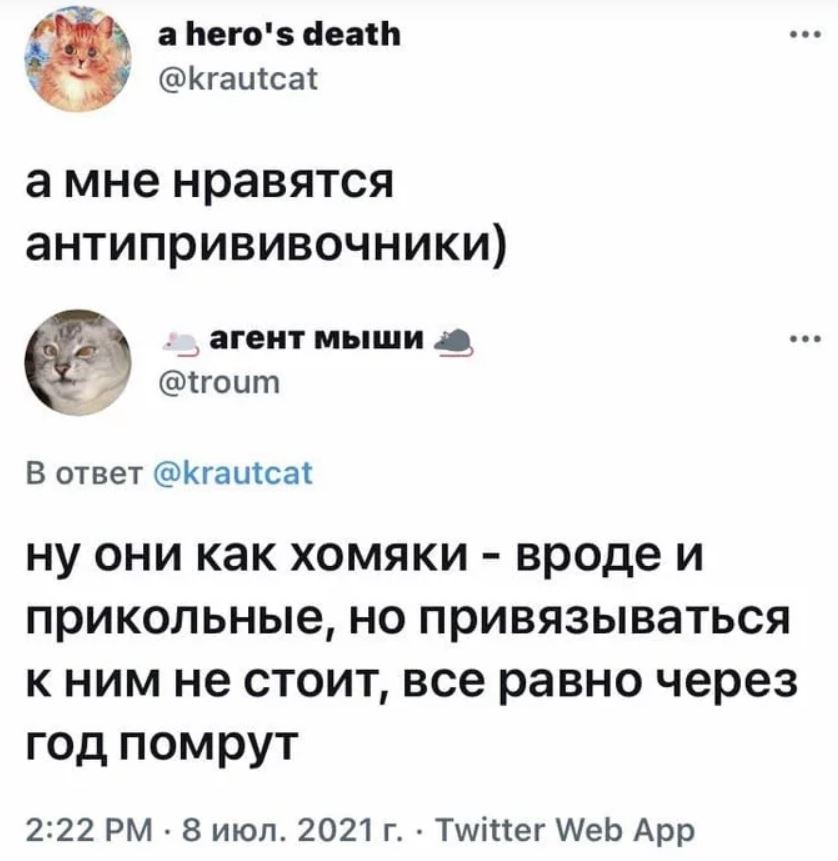Click the white mouse emoji
This screenshot has width=838, height=861.
[182, 342]
